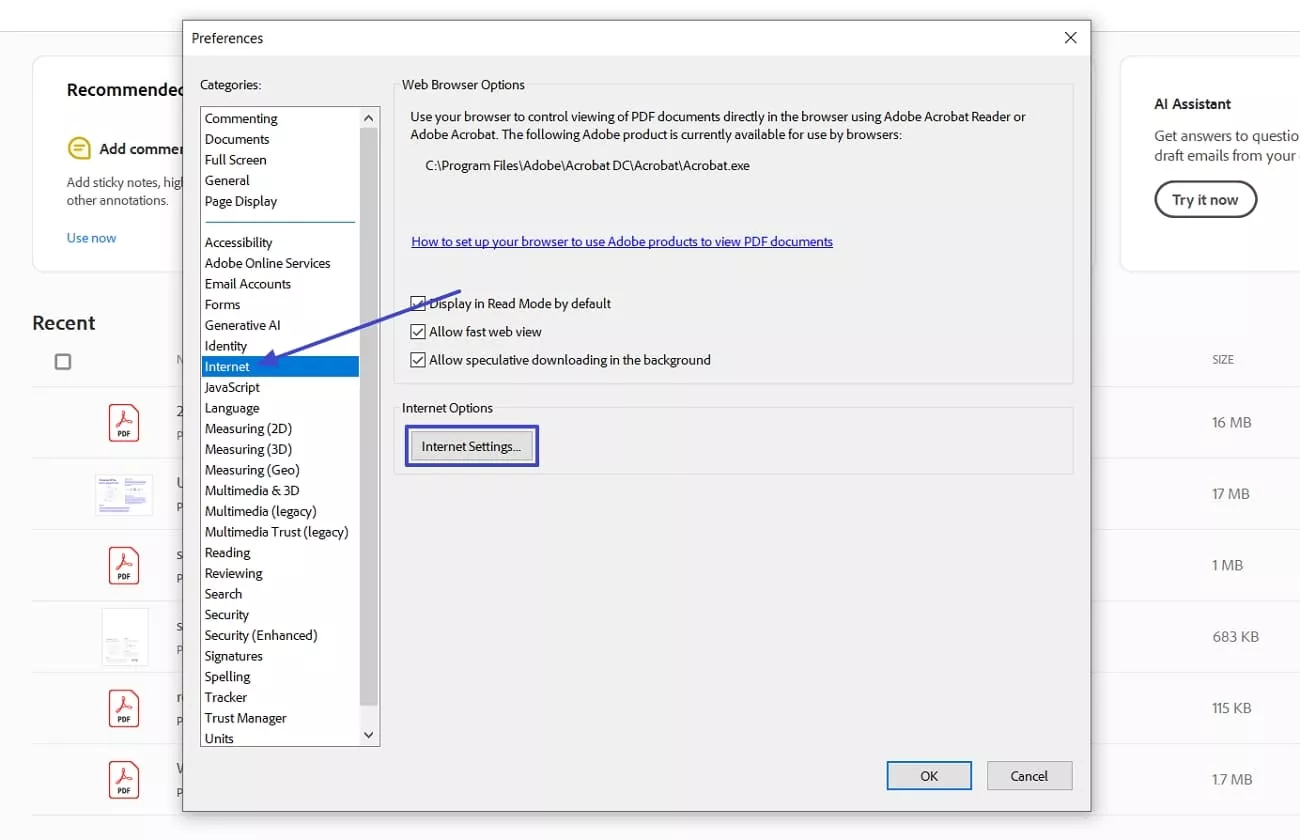Click Try it now in the AI Assistant panel
The height and width of the screenshot is (840, 1300).
click(1205, 199)
